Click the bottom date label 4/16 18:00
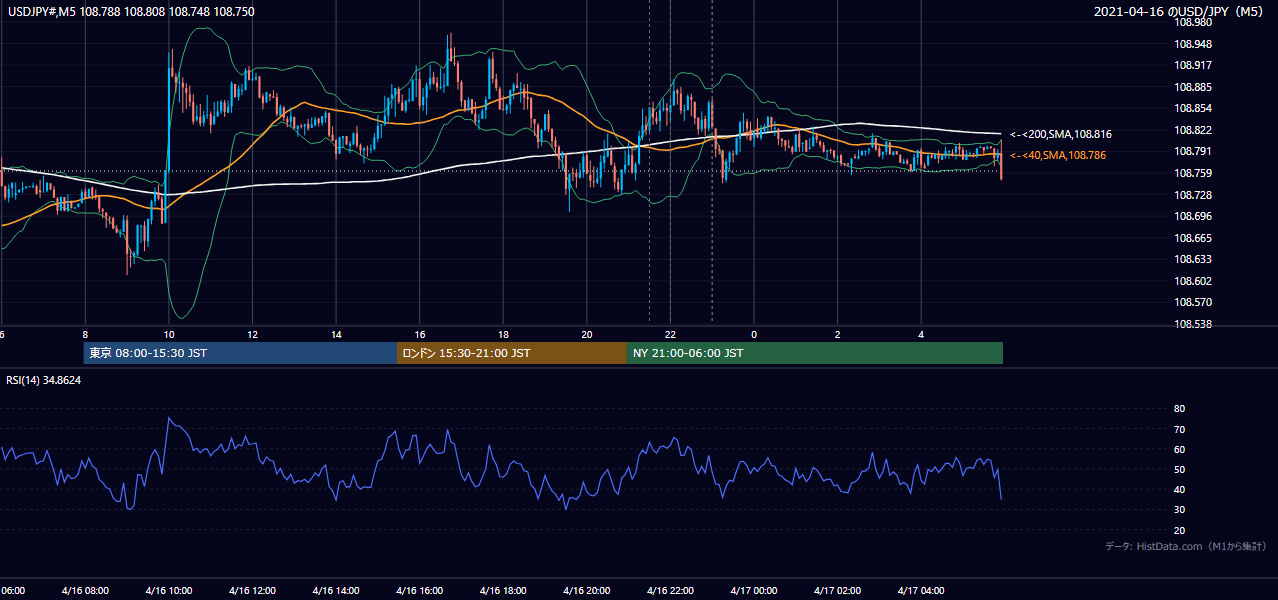Image resolution: width=1278 pixels, height=600 pixels. coord(503,590)
